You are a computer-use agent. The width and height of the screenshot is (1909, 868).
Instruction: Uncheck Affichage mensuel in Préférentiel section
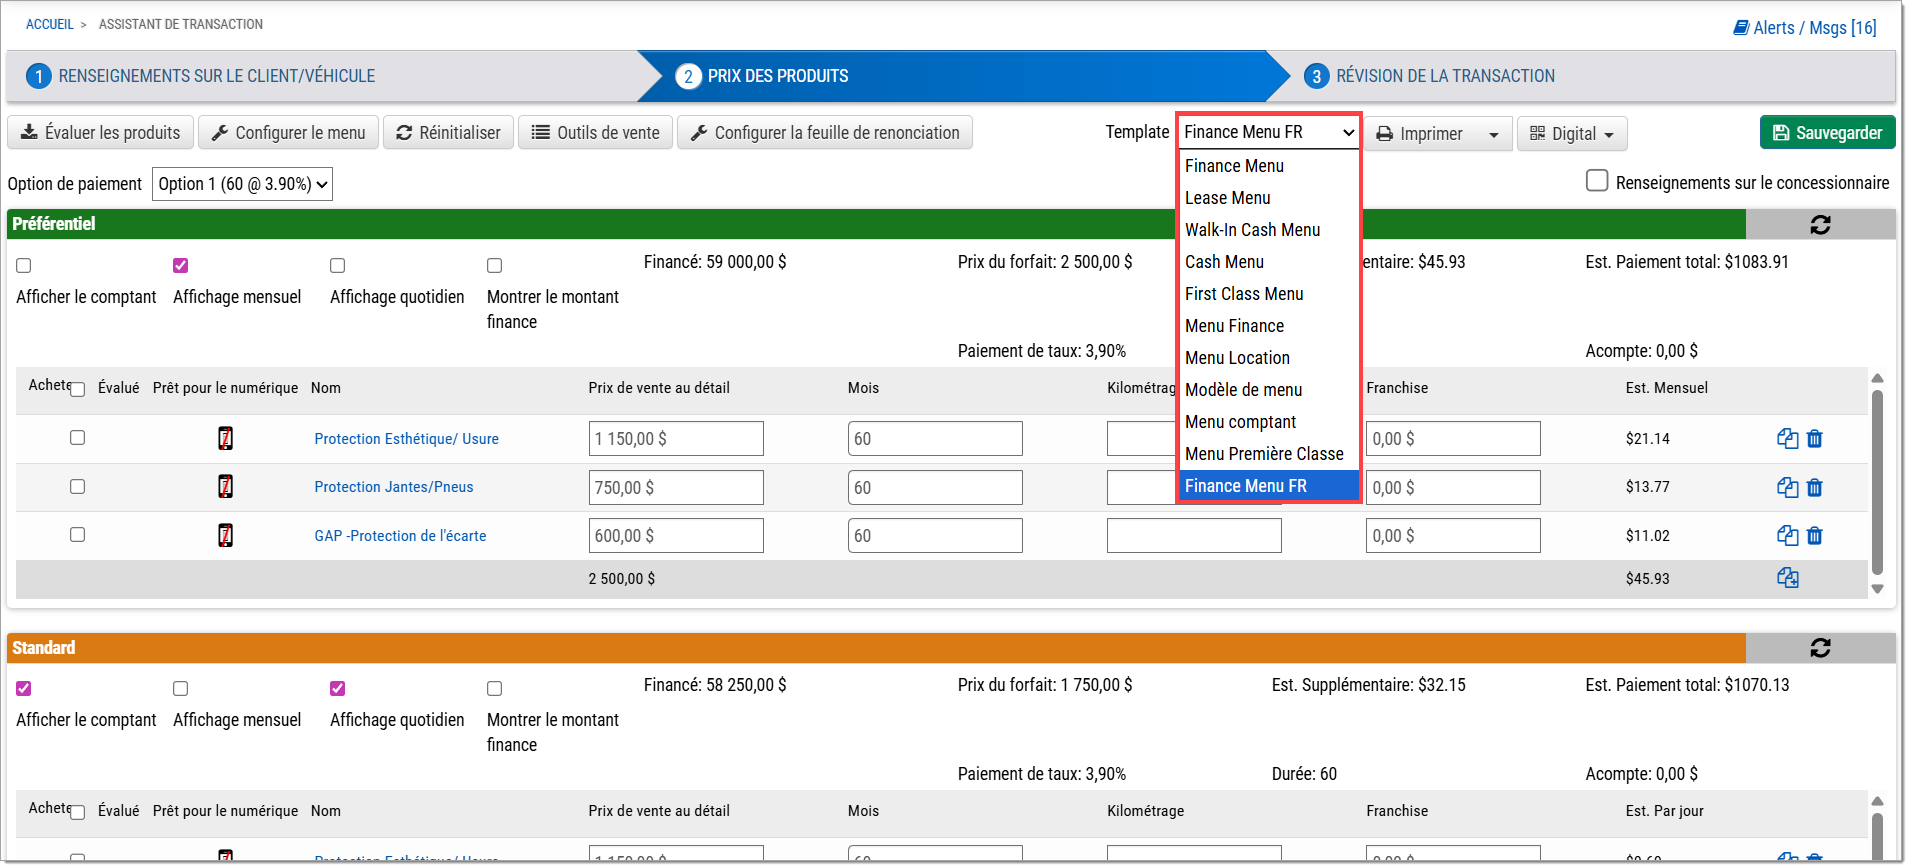[180, 266]
